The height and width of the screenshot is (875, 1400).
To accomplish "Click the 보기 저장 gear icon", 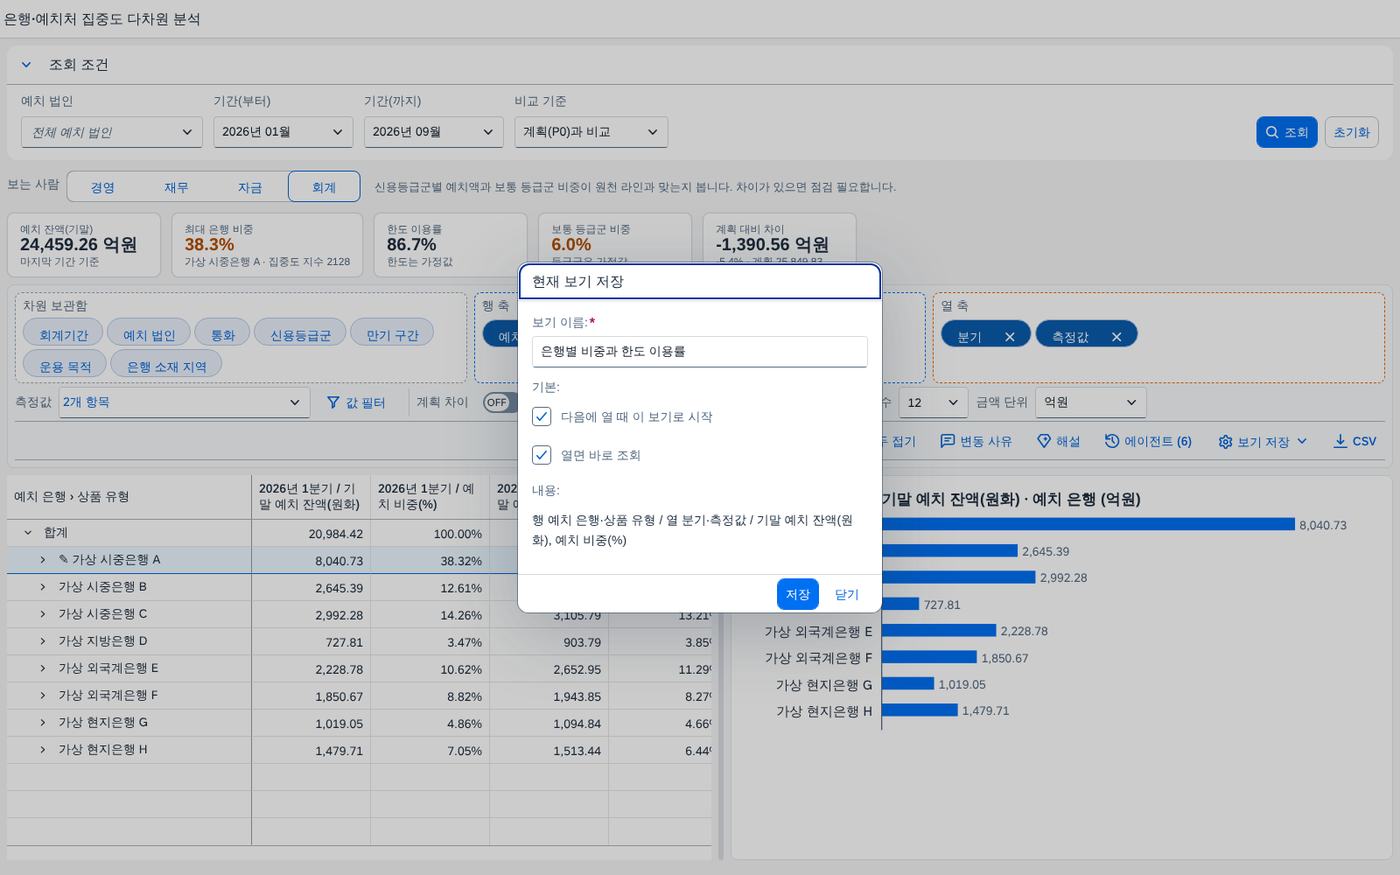I will coord(1225,441).
